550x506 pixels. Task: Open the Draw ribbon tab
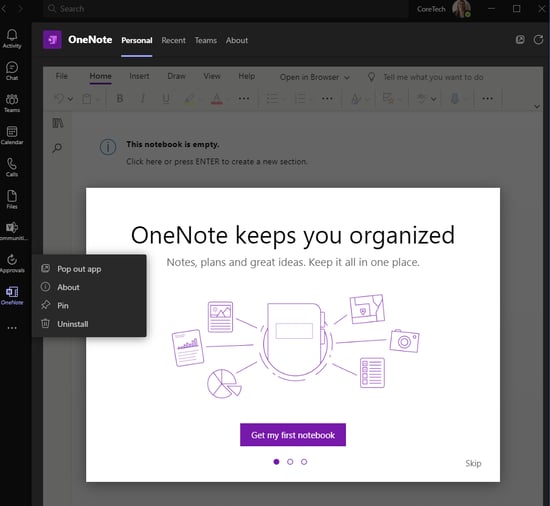click(176, 76)
